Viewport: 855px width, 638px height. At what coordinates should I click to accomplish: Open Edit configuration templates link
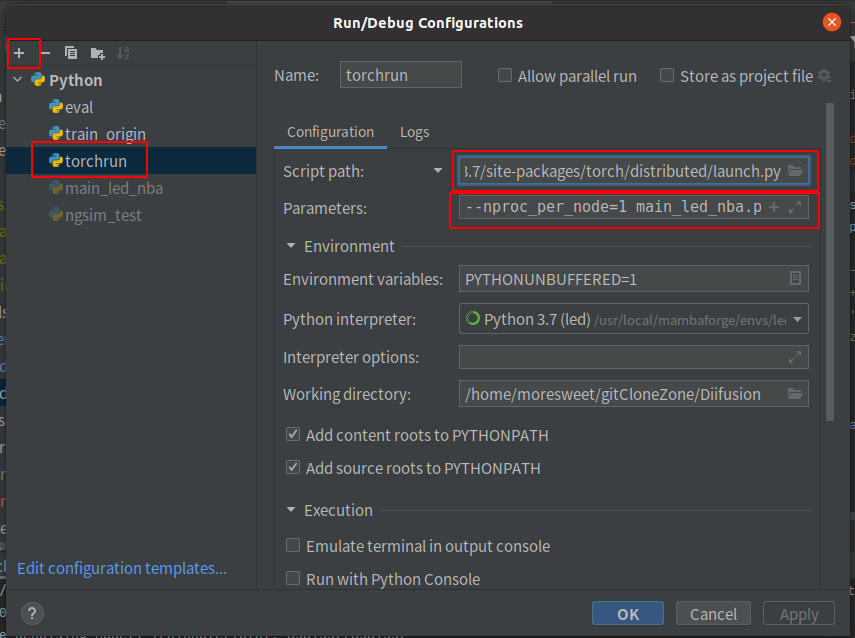point(122,568)
